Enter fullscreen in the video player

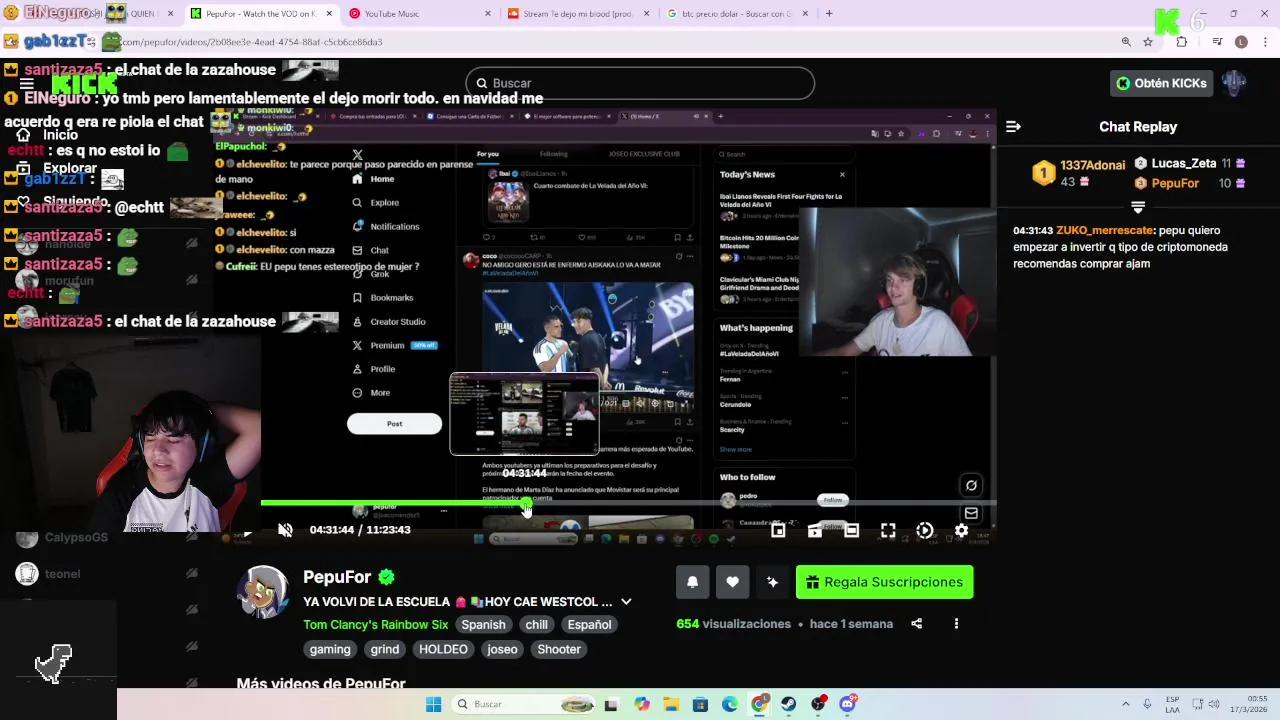click(x=888, y=530)
